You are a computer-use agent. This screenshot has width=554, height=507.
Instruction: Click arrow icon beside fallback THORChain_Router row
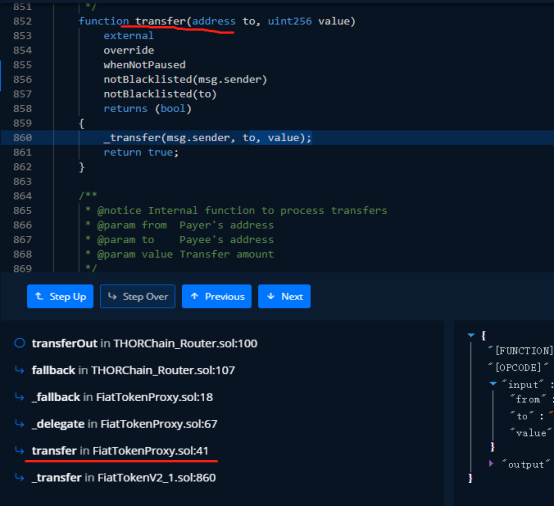[x=19, y=370]
